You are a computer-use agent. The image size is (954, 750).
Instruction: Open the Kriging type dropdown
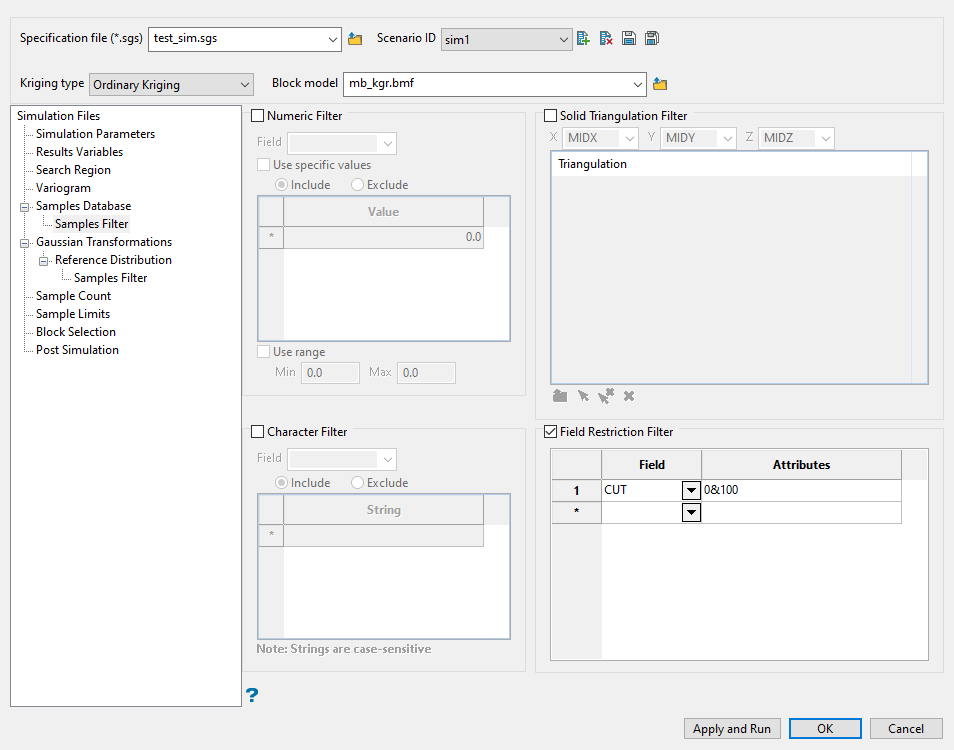[x=171, y=85]
